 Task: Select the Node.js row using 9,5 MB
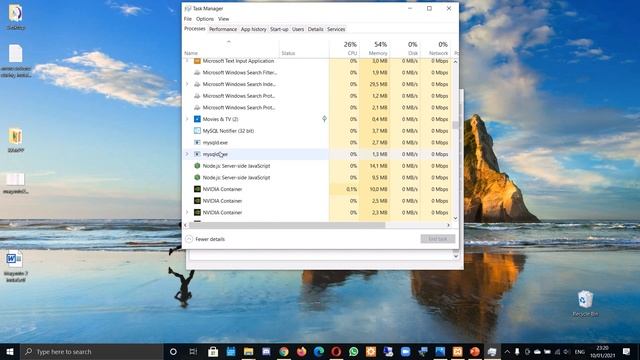tap(317, 178)
